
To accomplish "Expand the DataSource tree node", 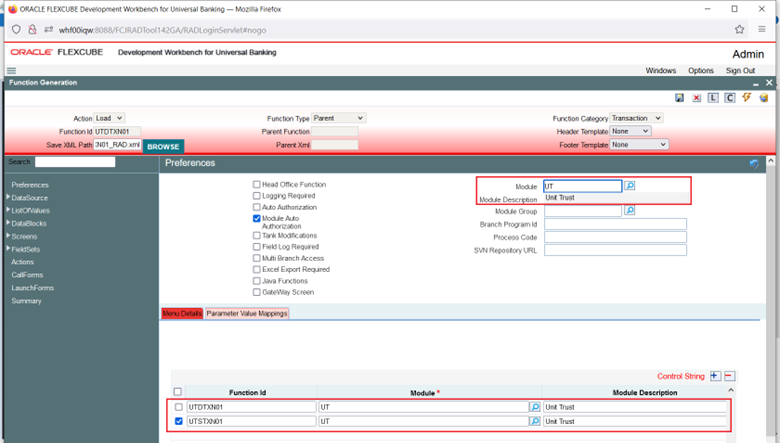I will [8, 197].
